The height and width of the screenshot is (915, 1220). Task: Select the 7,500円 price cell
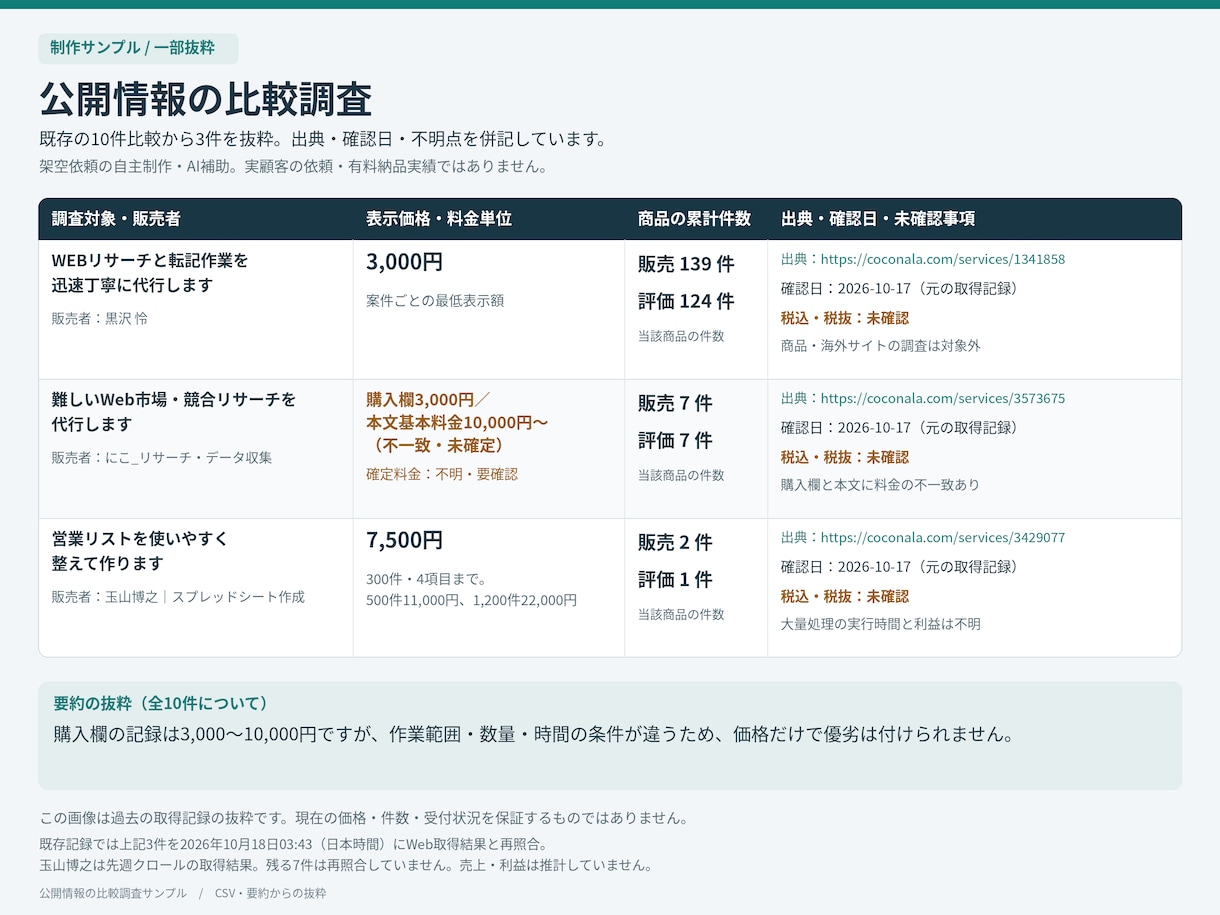(x=404, y=540)
